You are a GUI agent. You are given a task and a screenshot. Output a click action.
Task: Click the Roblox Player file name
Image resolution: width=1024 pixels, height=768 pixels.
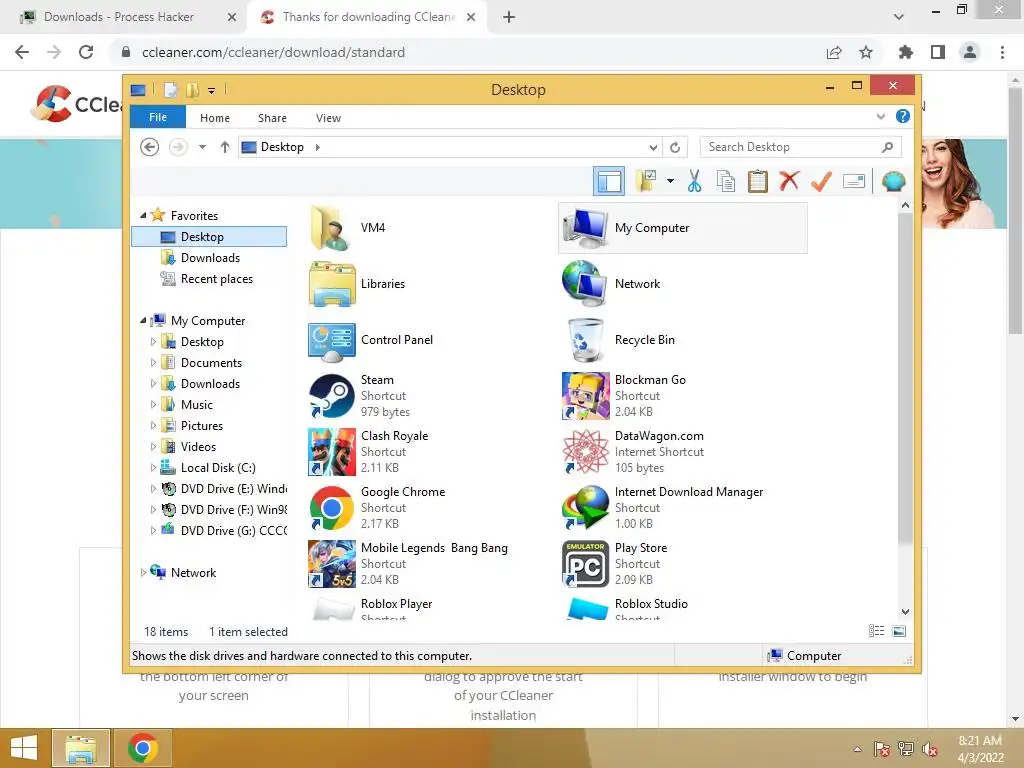(x=396, y=604)
